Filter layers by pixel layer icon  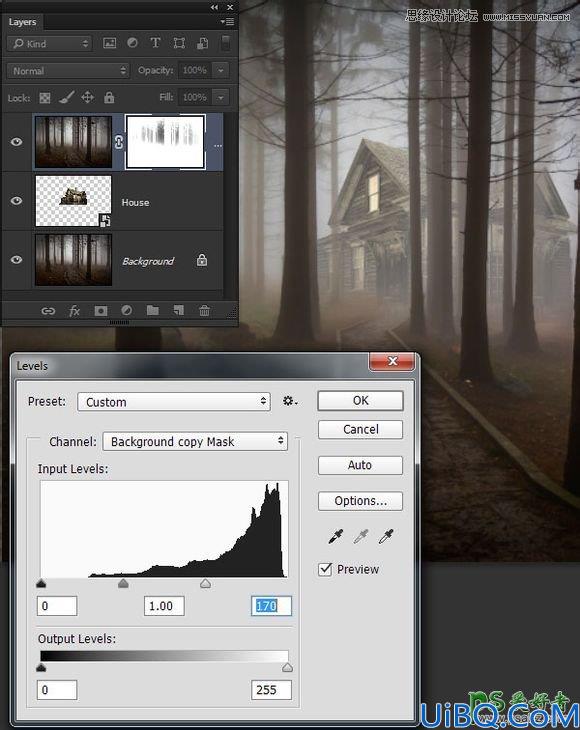pos(109,43)
